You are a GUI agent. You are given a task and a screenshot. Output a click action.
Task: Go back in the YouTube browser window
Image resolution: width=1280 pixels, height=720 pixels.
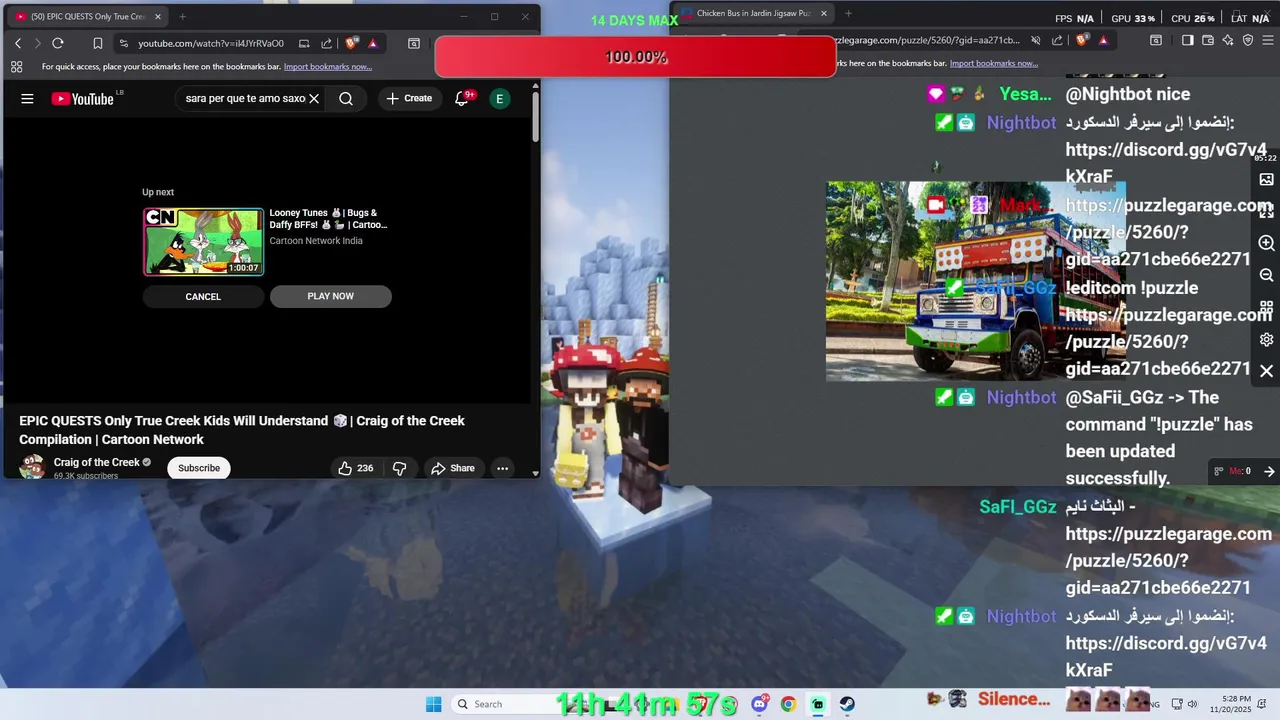click(18, 43)
